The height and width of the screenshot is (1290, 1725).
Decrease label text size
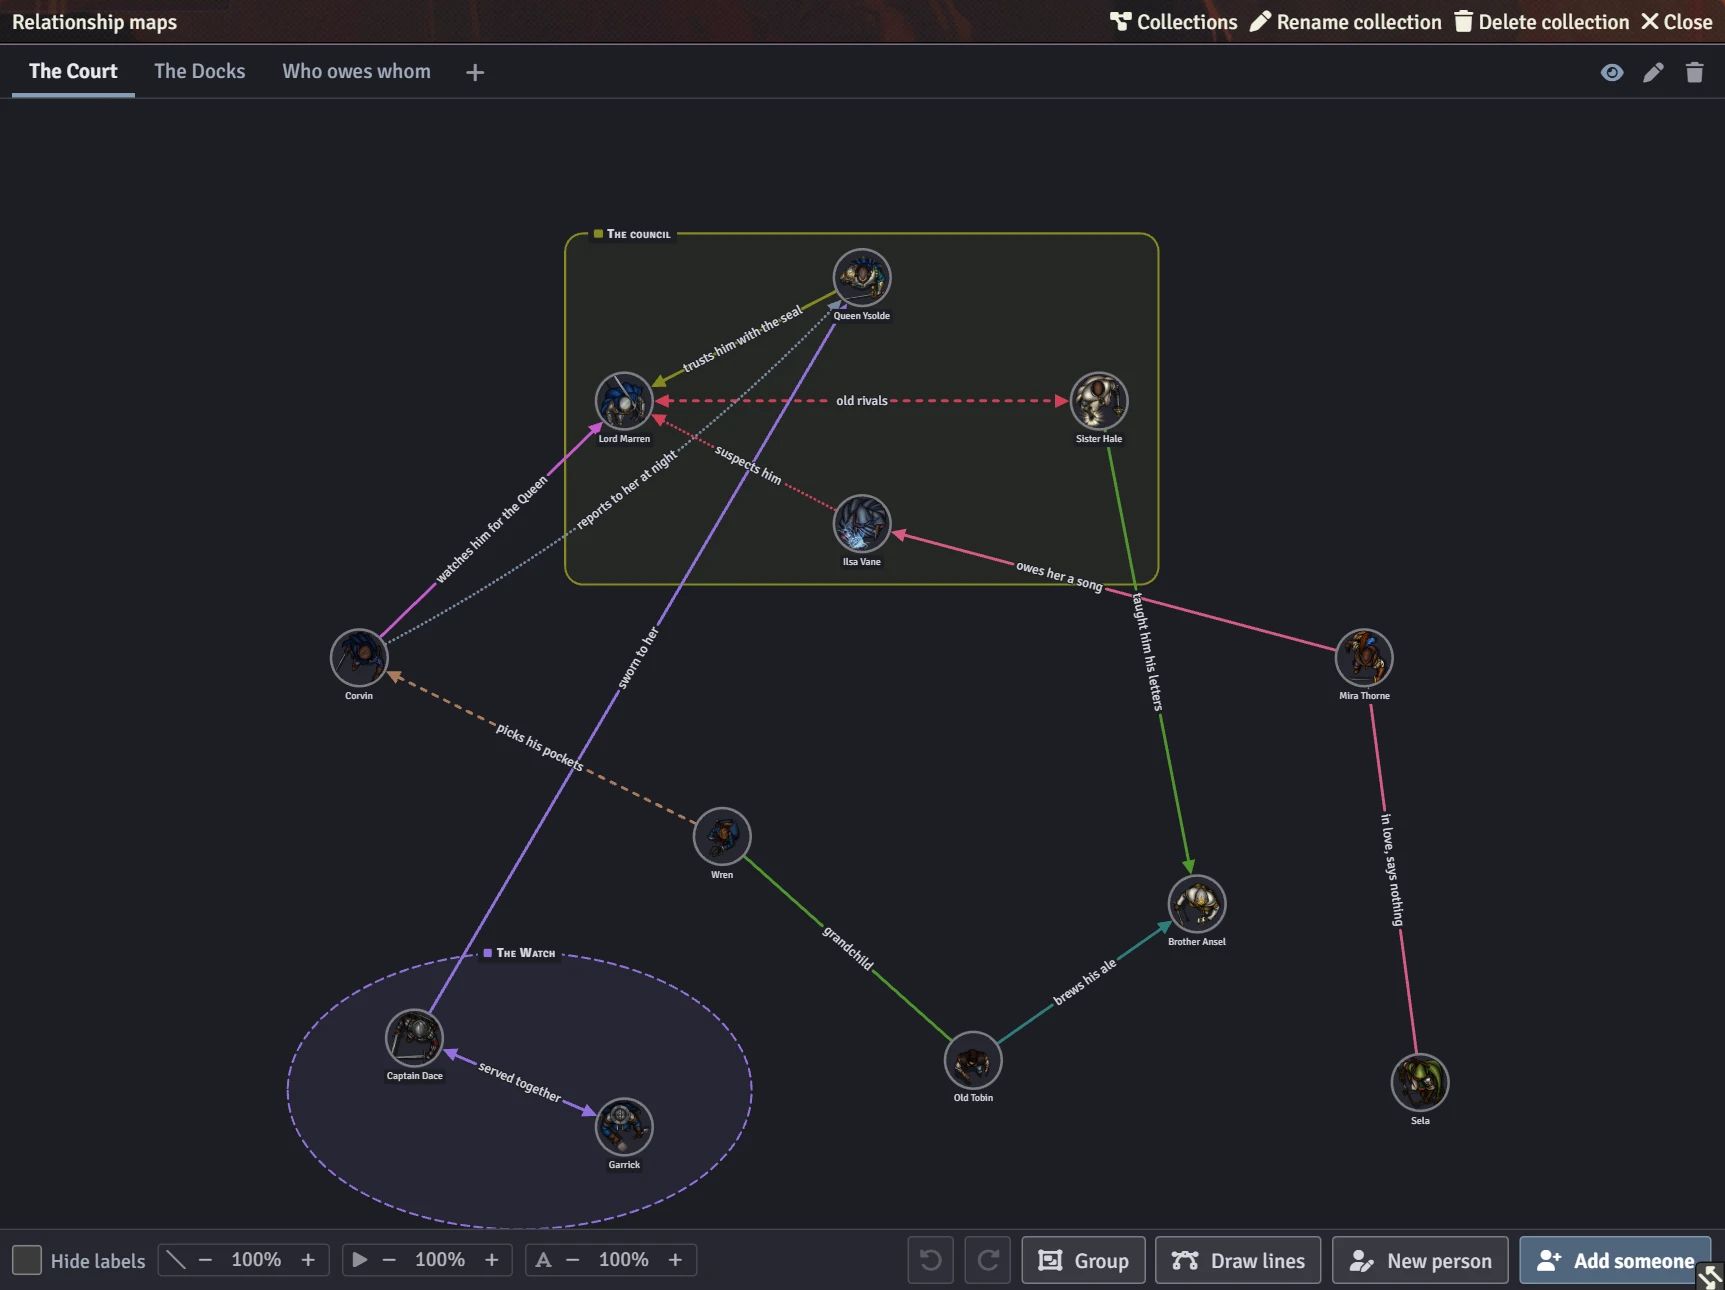coord(573,1260)
